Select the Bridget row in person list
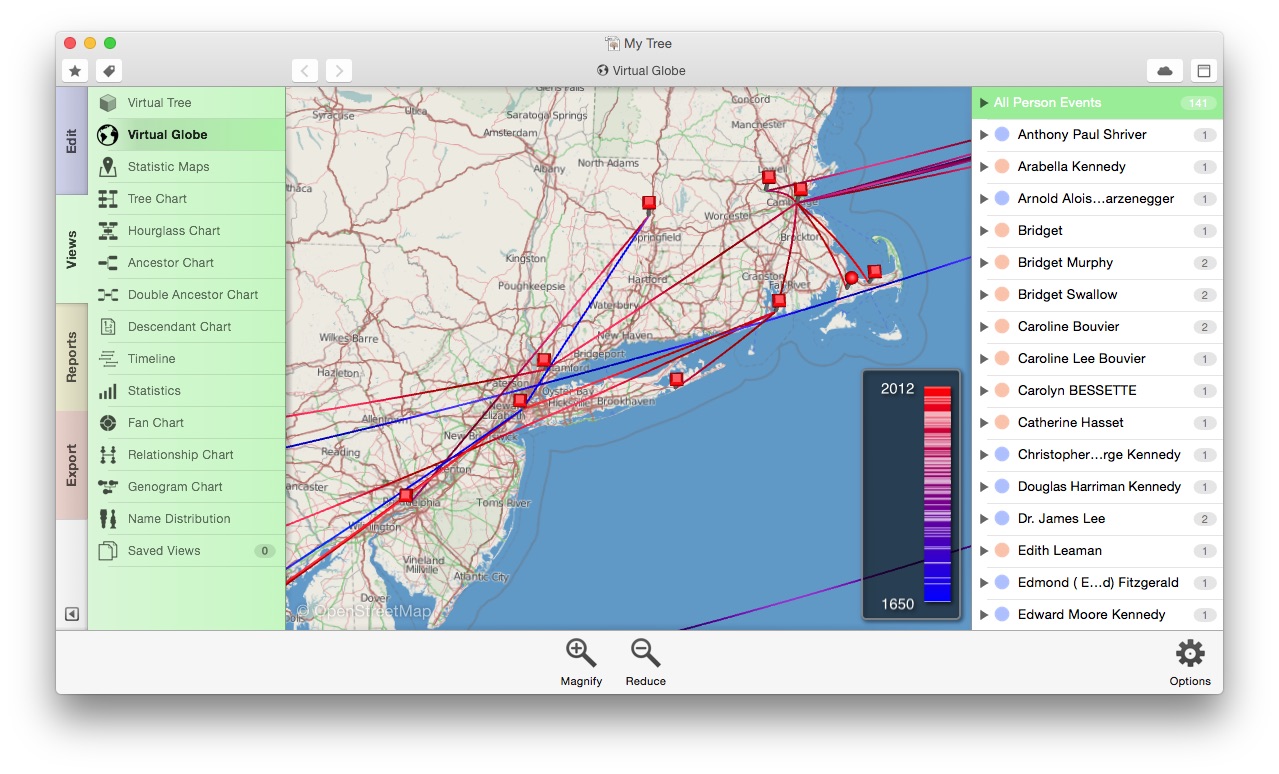 point(1097,231)
